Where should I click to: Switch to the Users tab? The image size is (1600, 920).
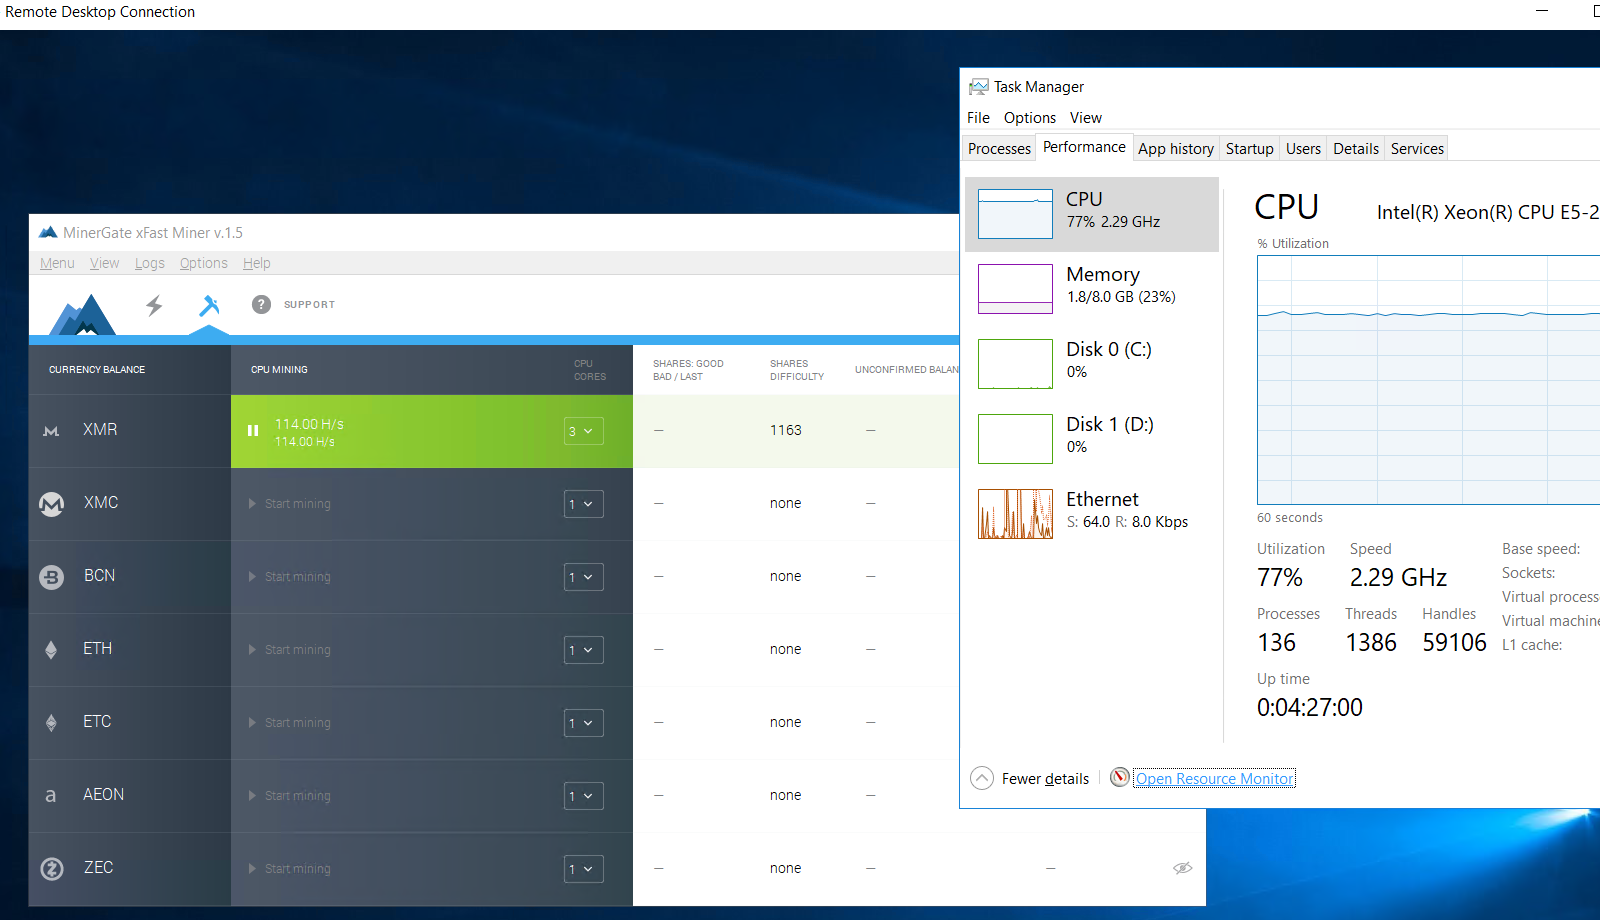[x=1303, y=149]
